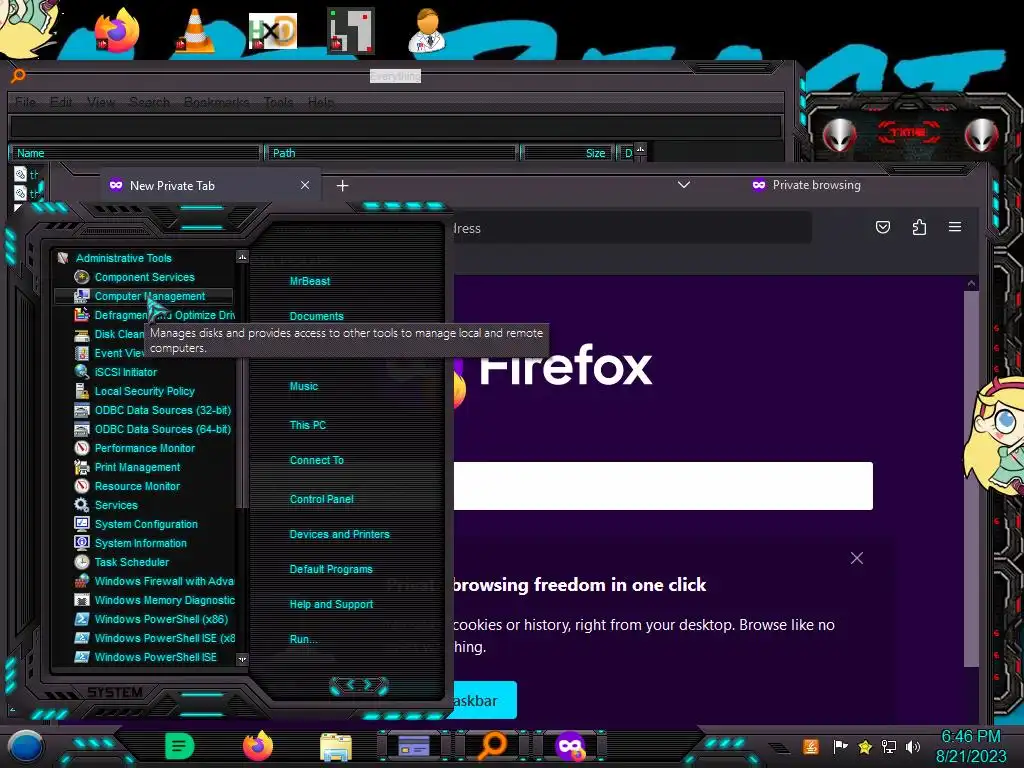Click the Firefox white search box
The width and height of the screenshot is (1024, 768).
click(663, 486)
